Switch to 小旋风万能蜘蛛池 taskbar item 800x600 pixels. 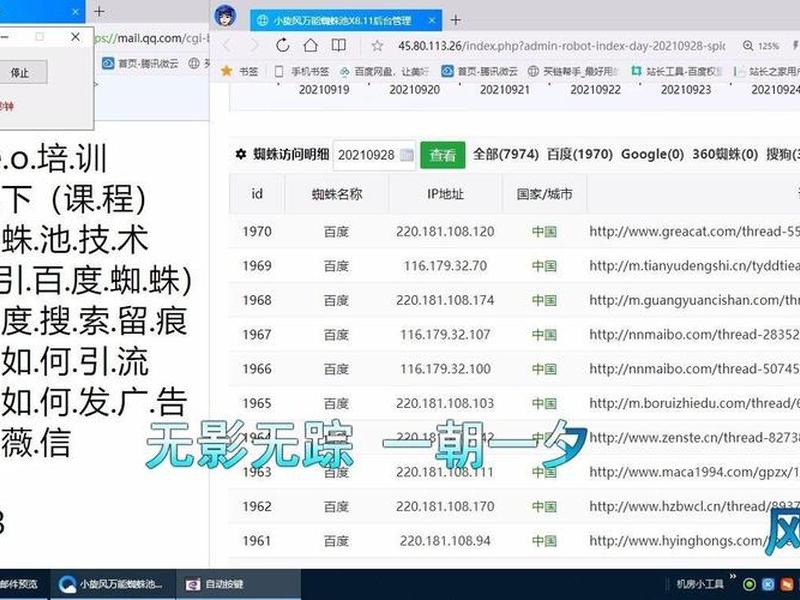pyautogui.click(x=113, y=584)
